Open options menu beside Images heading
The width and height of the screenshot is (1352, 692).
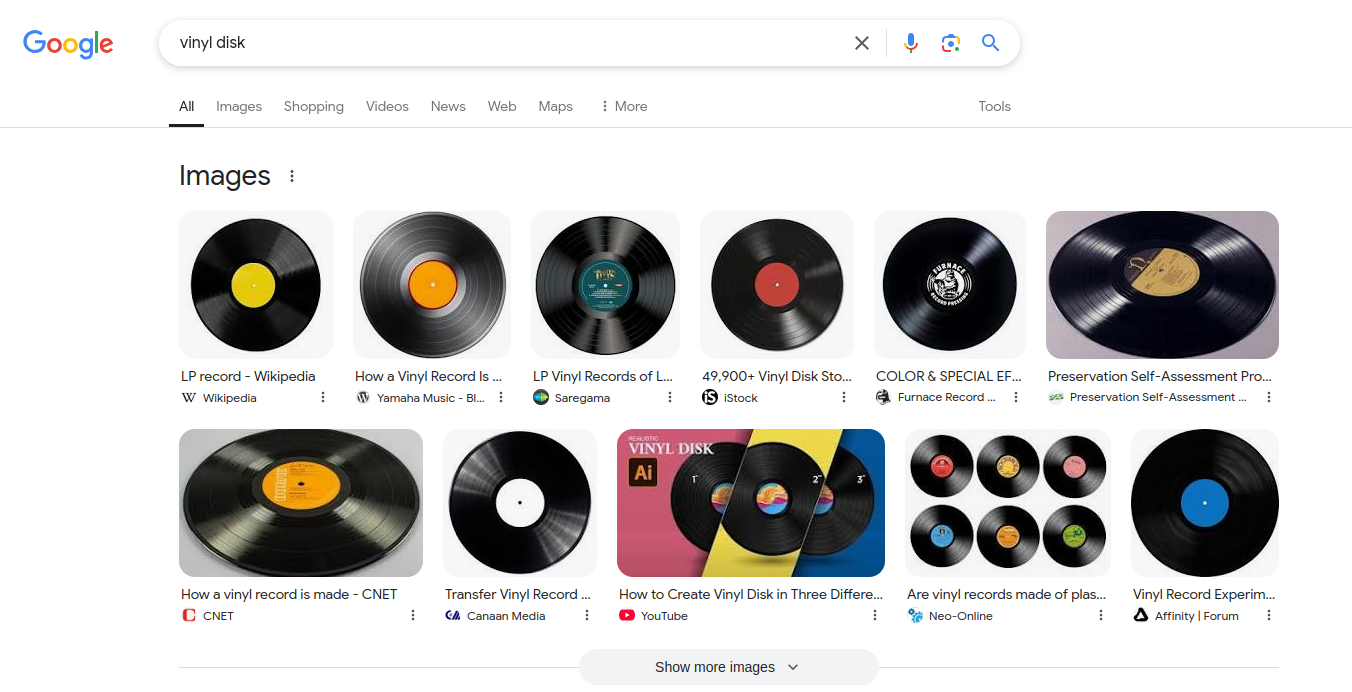(x=292, y=176)
